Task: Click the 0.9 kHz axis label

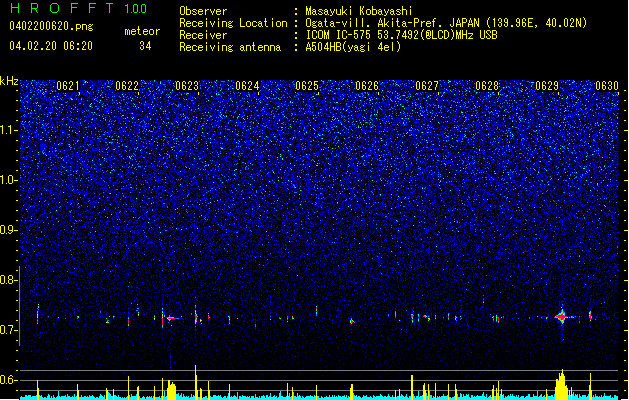Action: (x=9, y=230)
